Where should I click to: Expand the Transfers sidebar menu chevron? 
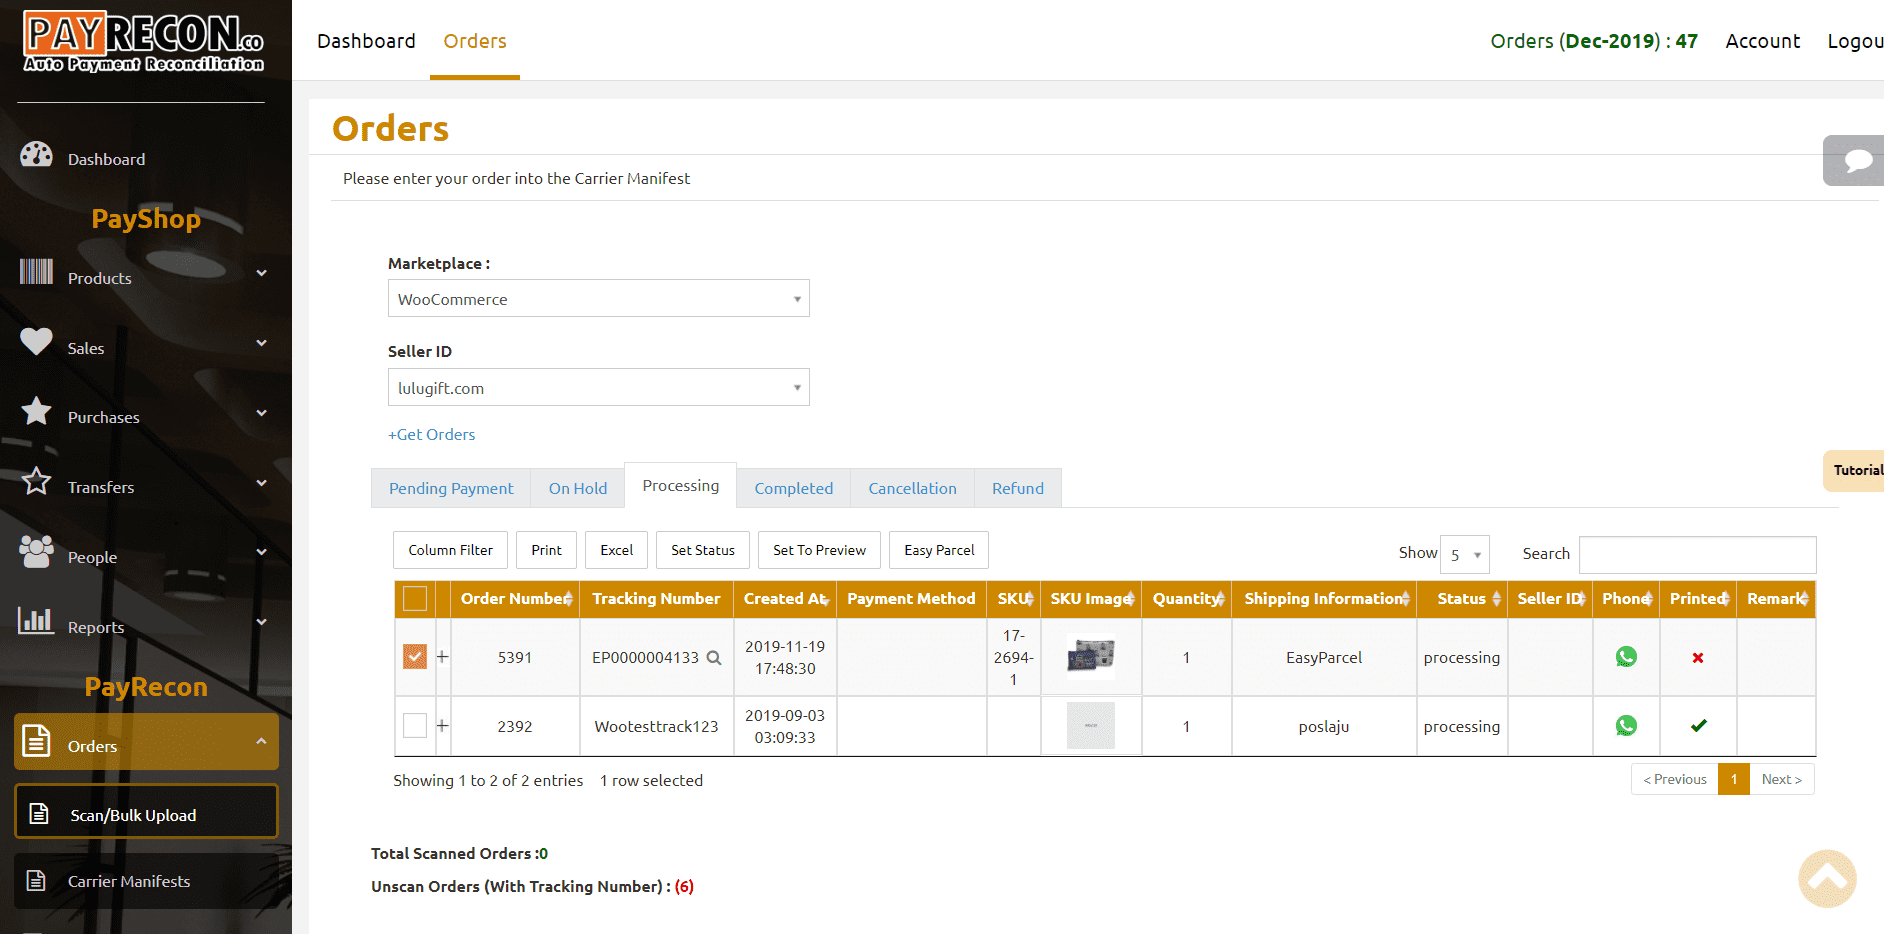click(261, 483)
